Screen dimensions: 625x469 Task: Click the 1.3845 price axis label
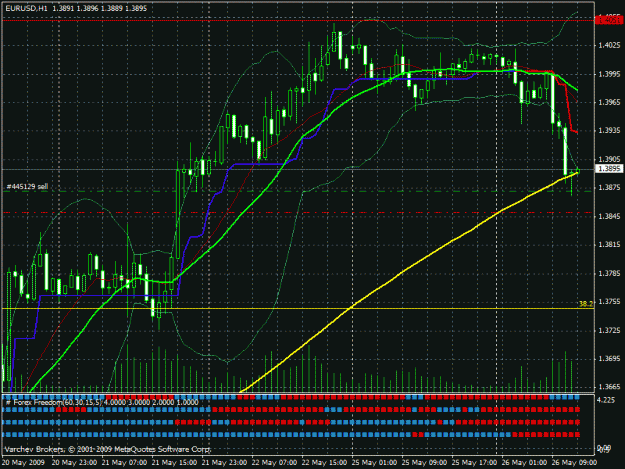[x=609, y=216]
